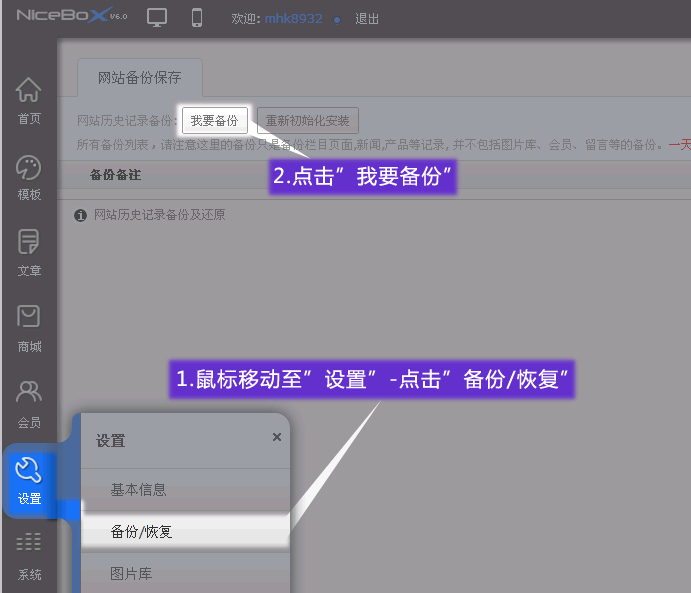The width and height of the screenshot is (691, 593).
Task: Click the 重新初始化安装 button
Action: click(308, 121)
